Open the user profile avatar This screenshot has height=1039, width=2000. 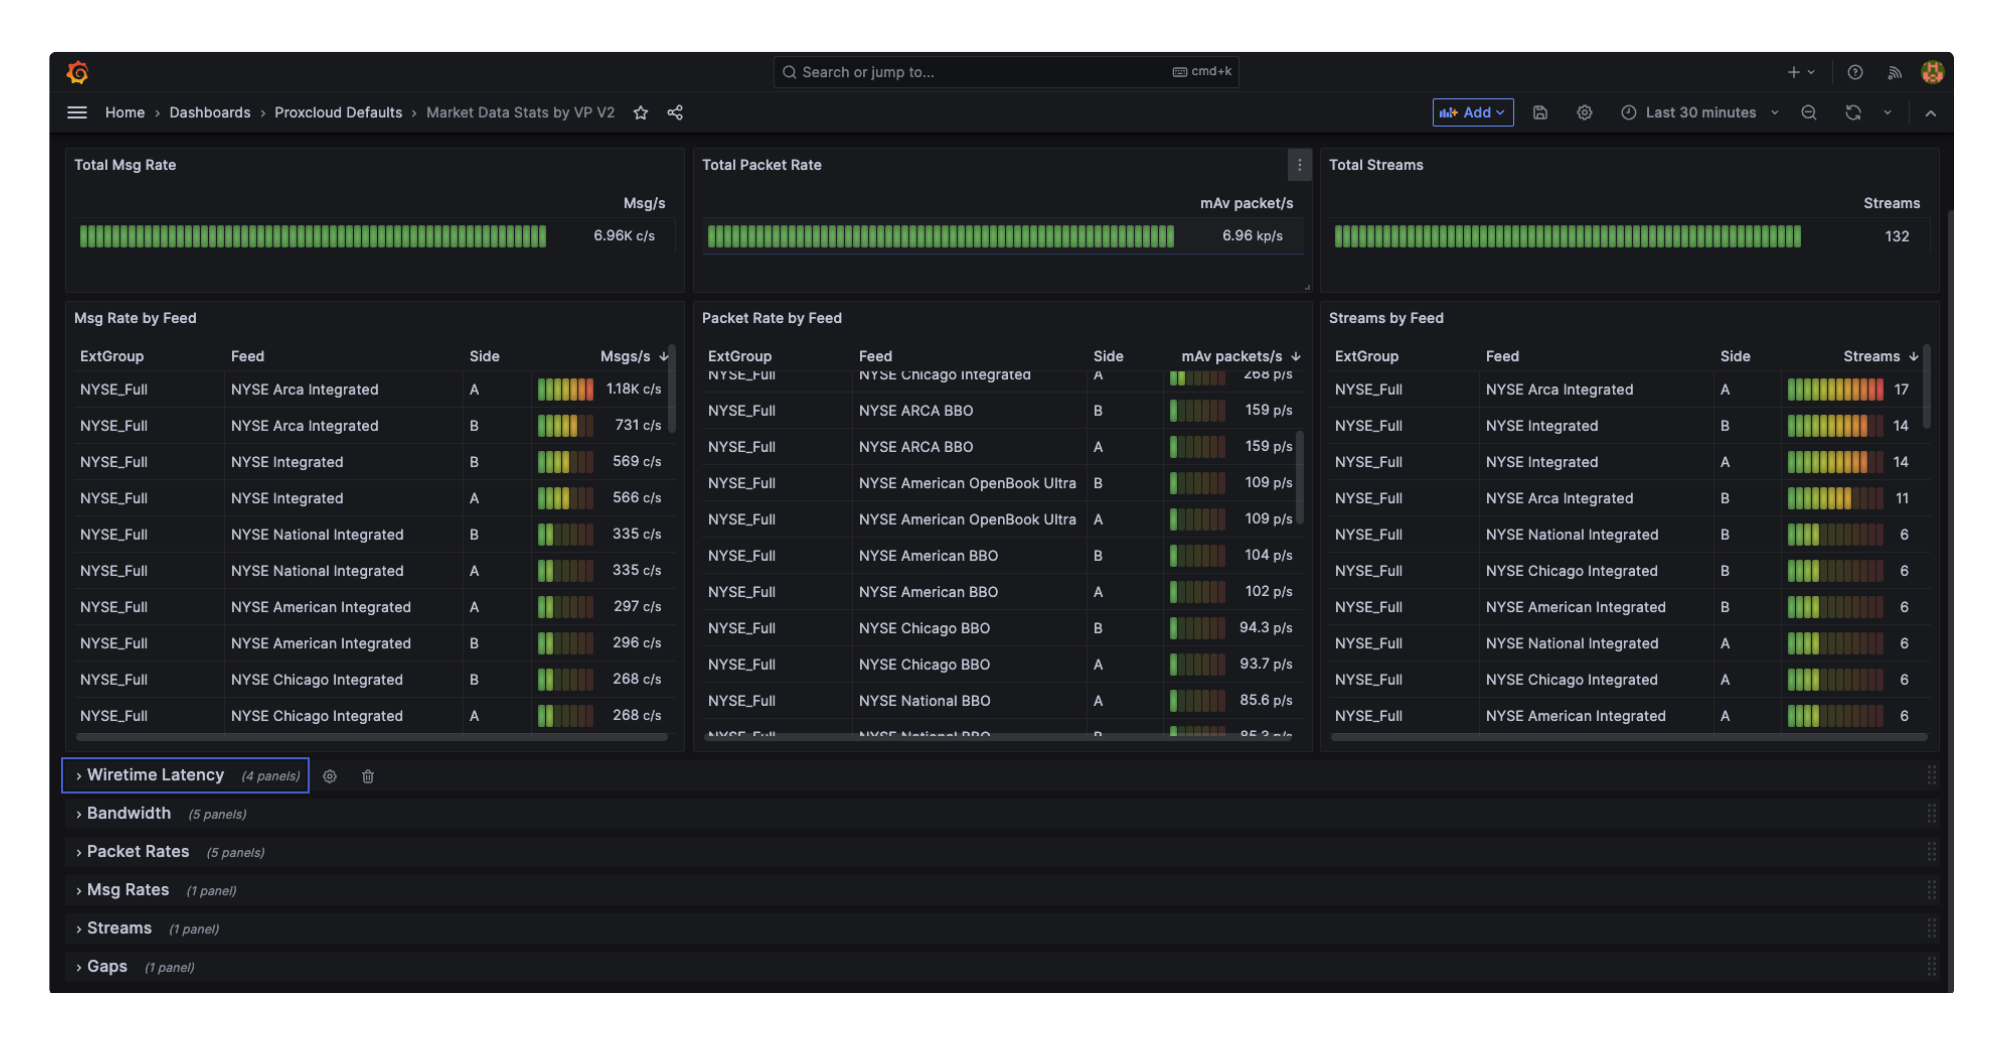pos(1932,72)
